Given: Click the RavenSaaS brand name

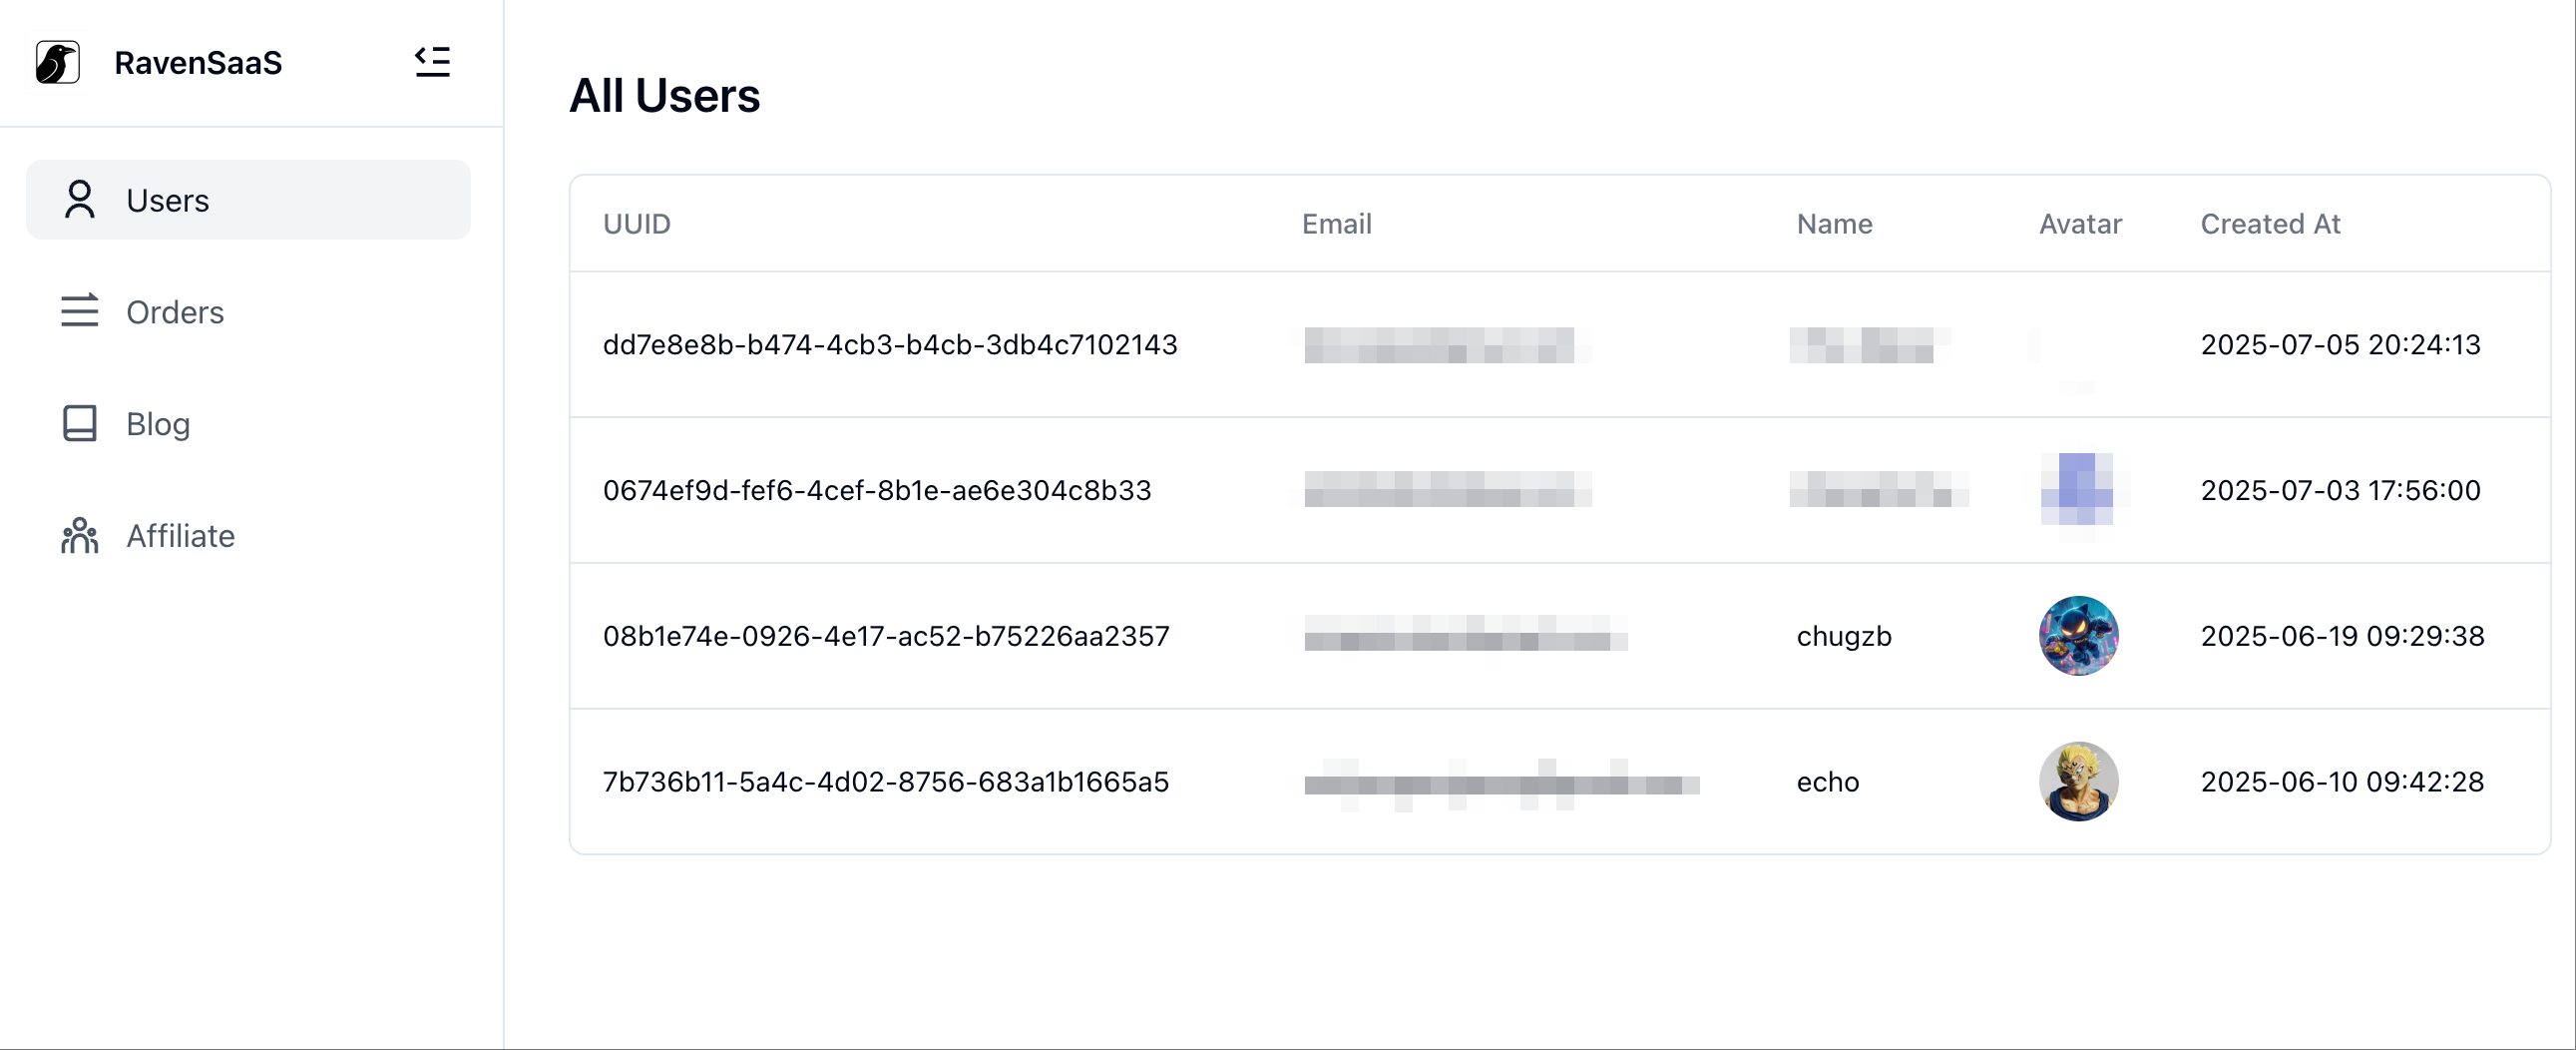Looking at the screenshot, I should coord(198,63).
